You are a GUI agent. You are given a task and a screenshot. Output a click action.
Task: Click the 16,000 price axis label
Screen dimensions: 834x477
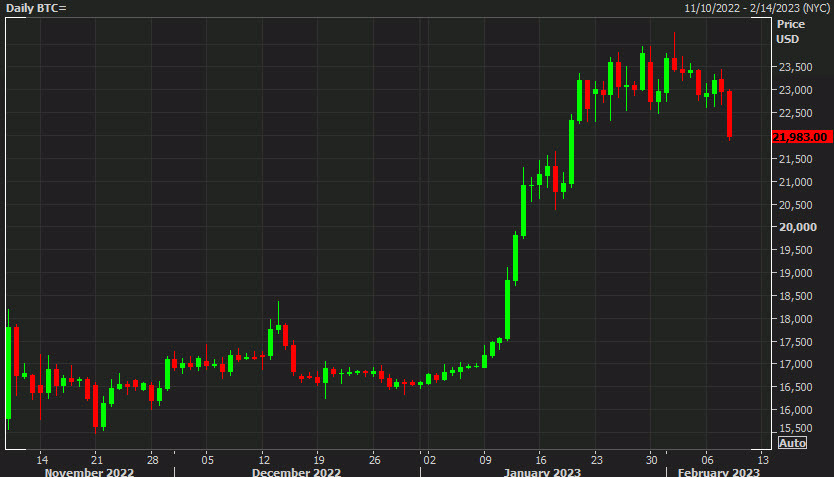[796, 410]
